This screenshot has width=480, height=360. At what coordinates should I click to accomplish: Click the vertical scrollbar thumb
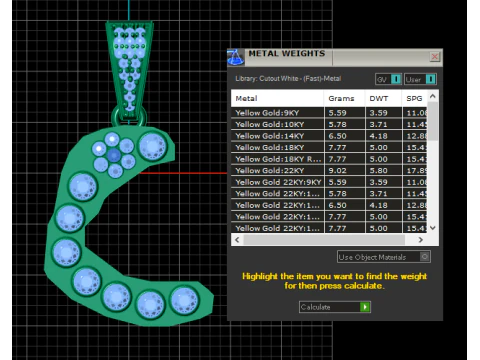[x=433, y=122]
